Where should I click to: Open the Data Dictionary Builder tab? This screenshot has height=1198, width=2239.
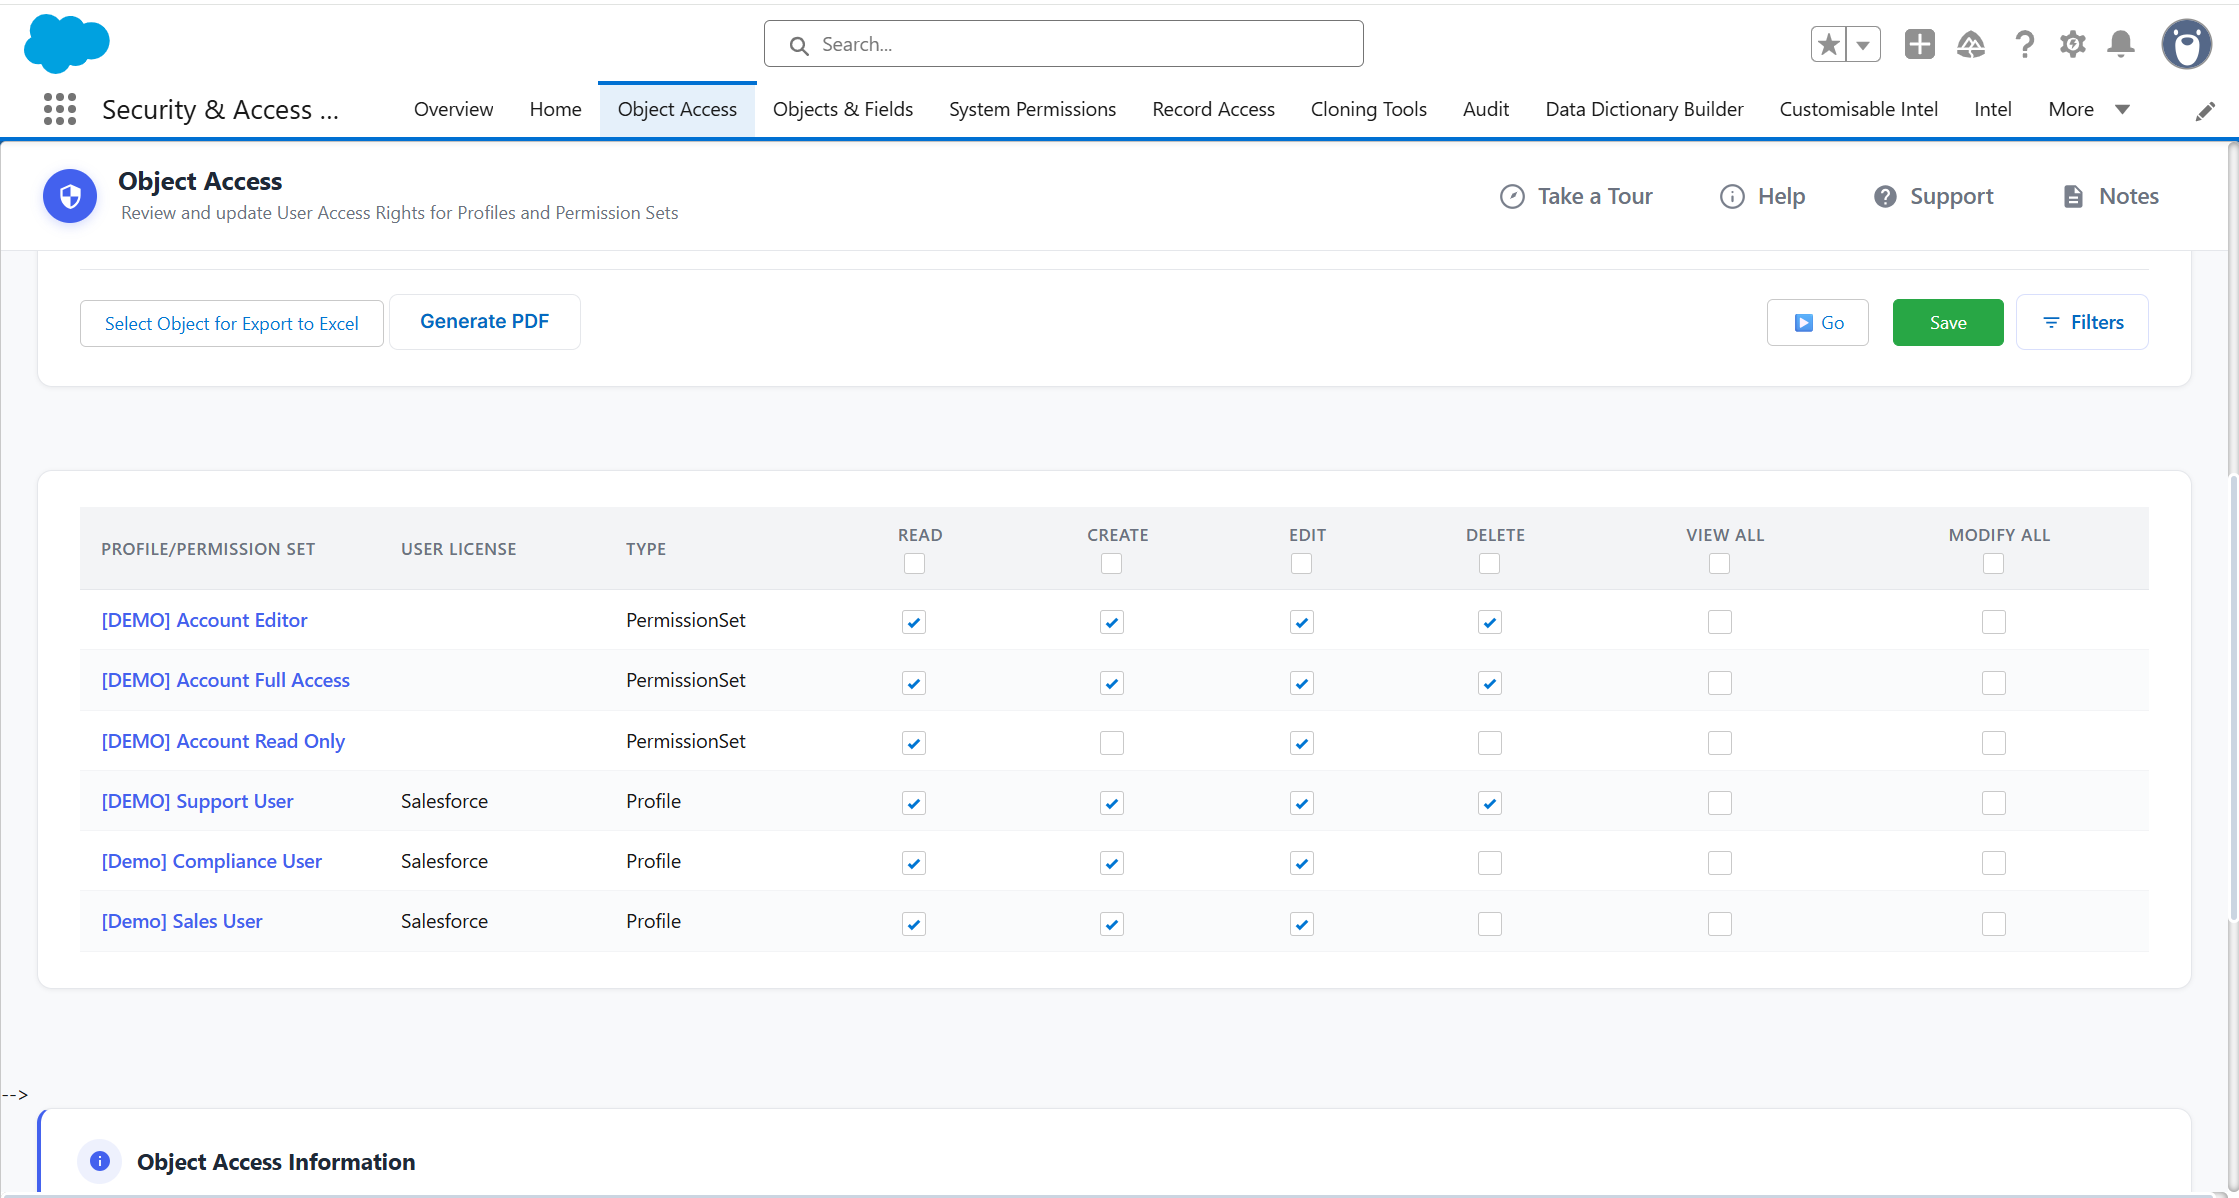tap(1644, 109)
